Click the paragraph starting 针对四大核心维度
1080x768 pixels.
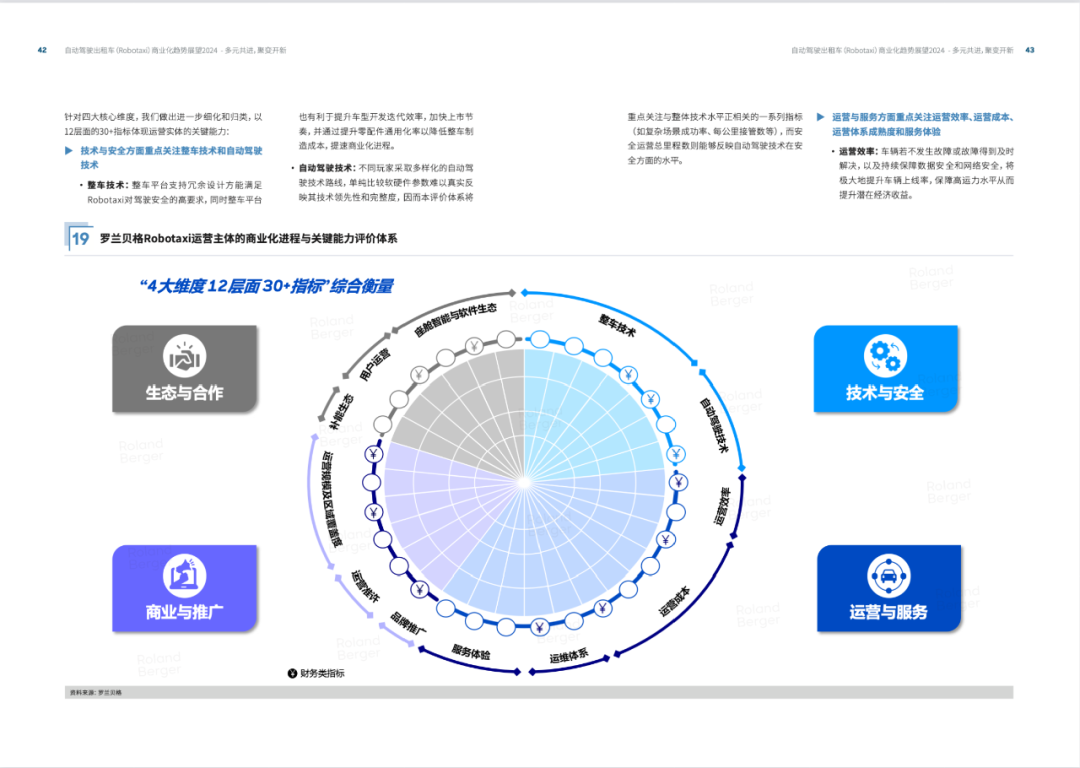(163, 124)
